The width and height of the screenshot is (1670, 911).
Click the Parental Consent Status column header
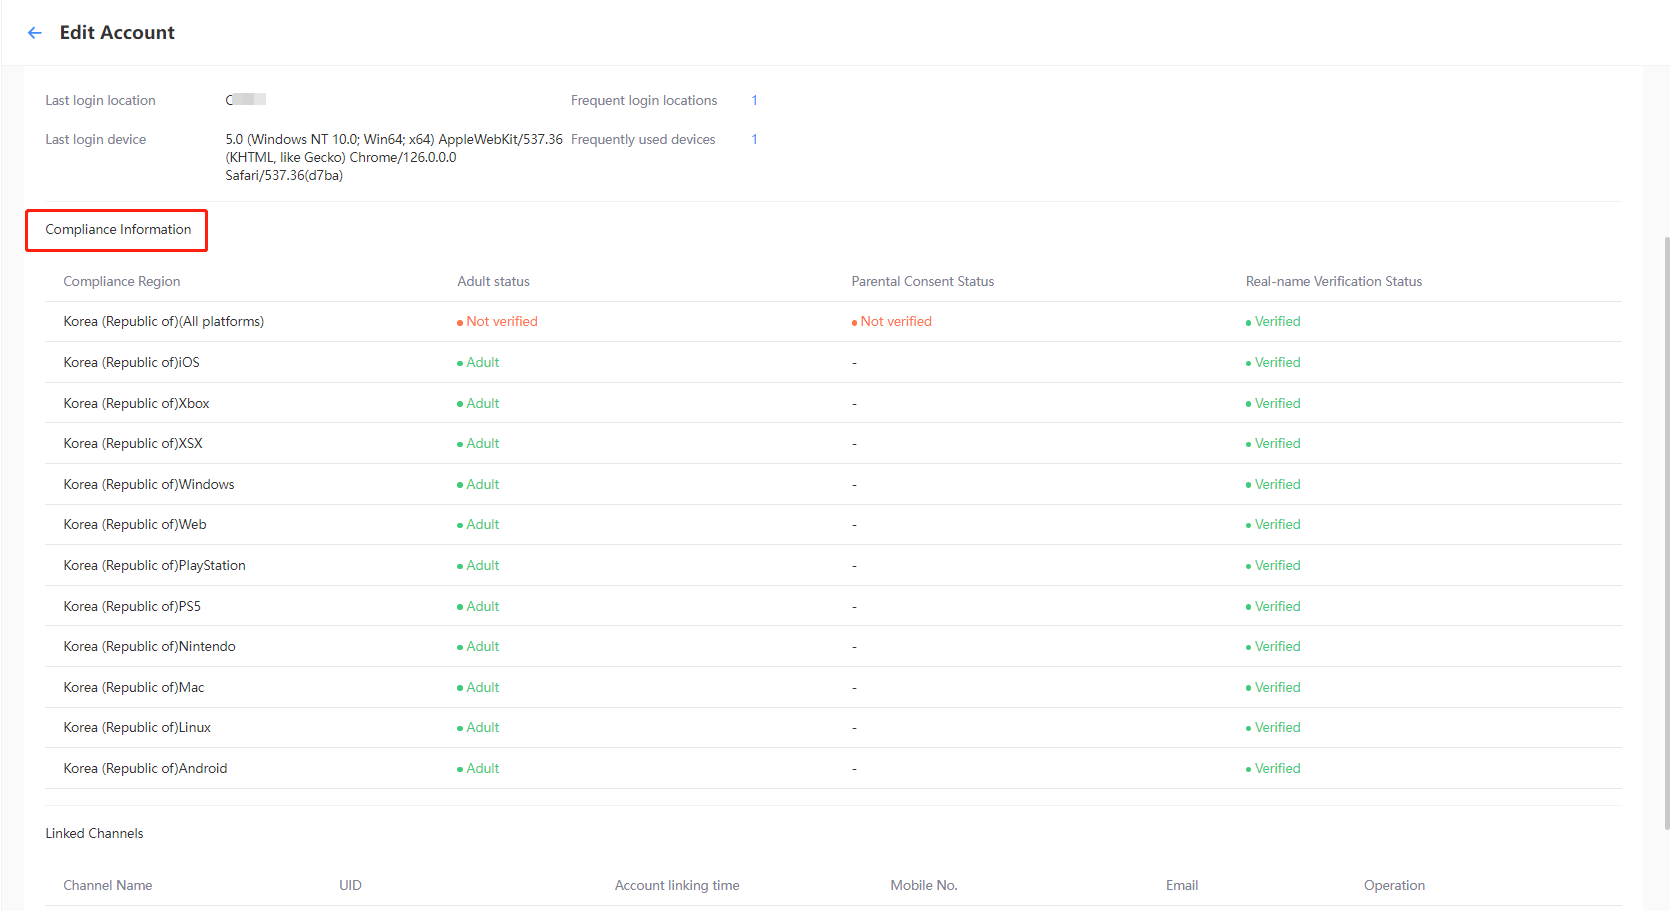tap(922, 282)
